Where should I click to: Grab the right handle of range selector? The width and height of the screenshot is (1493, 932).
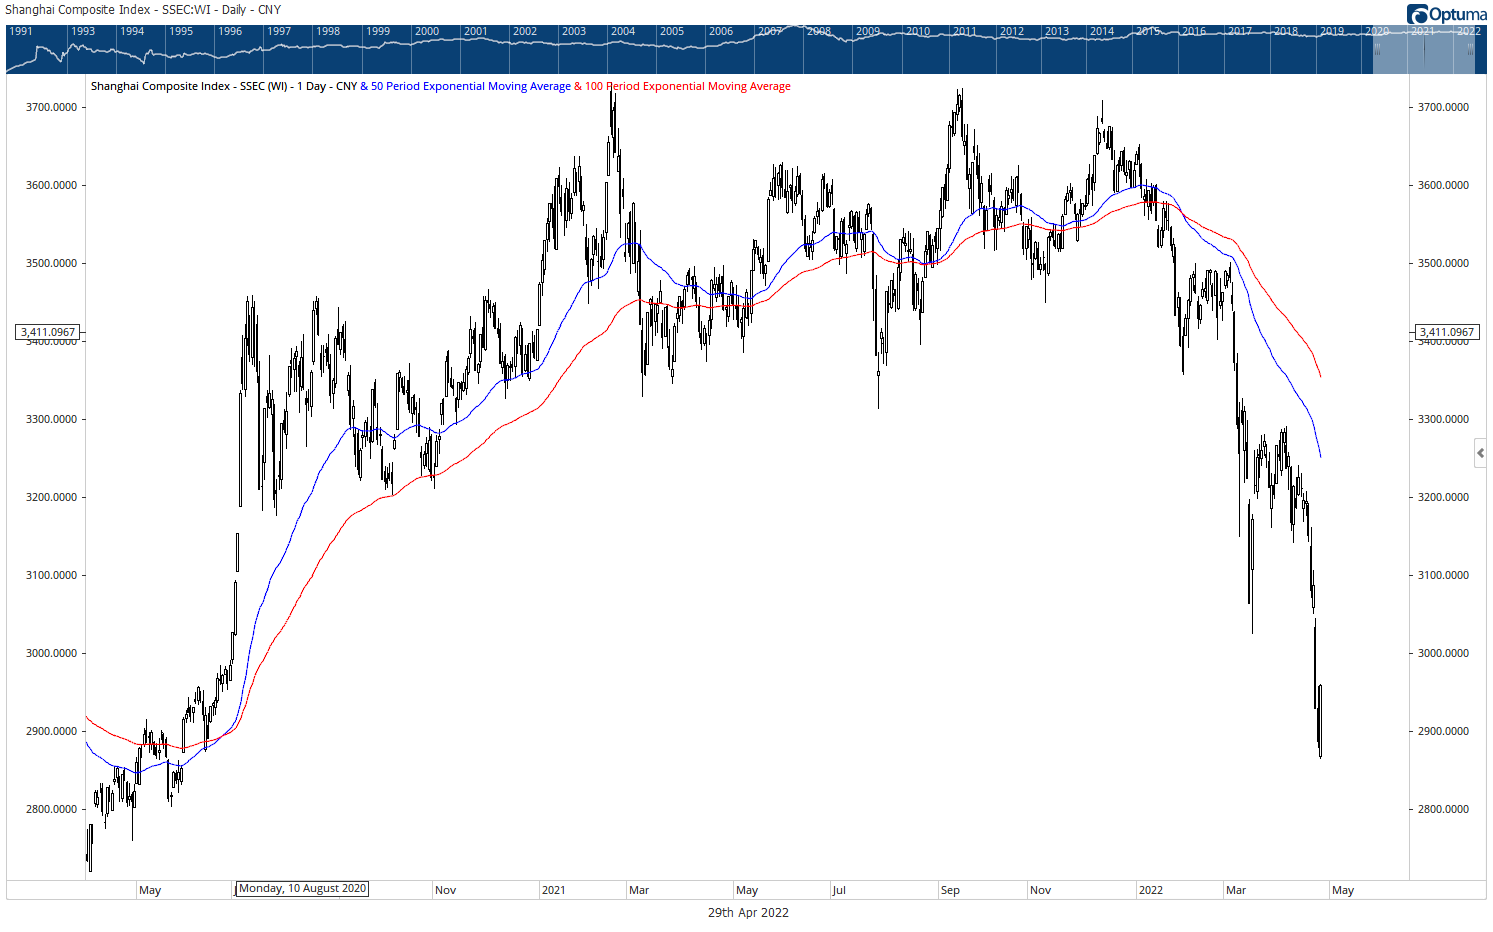pyautogui.click(x=1471, y=48)
